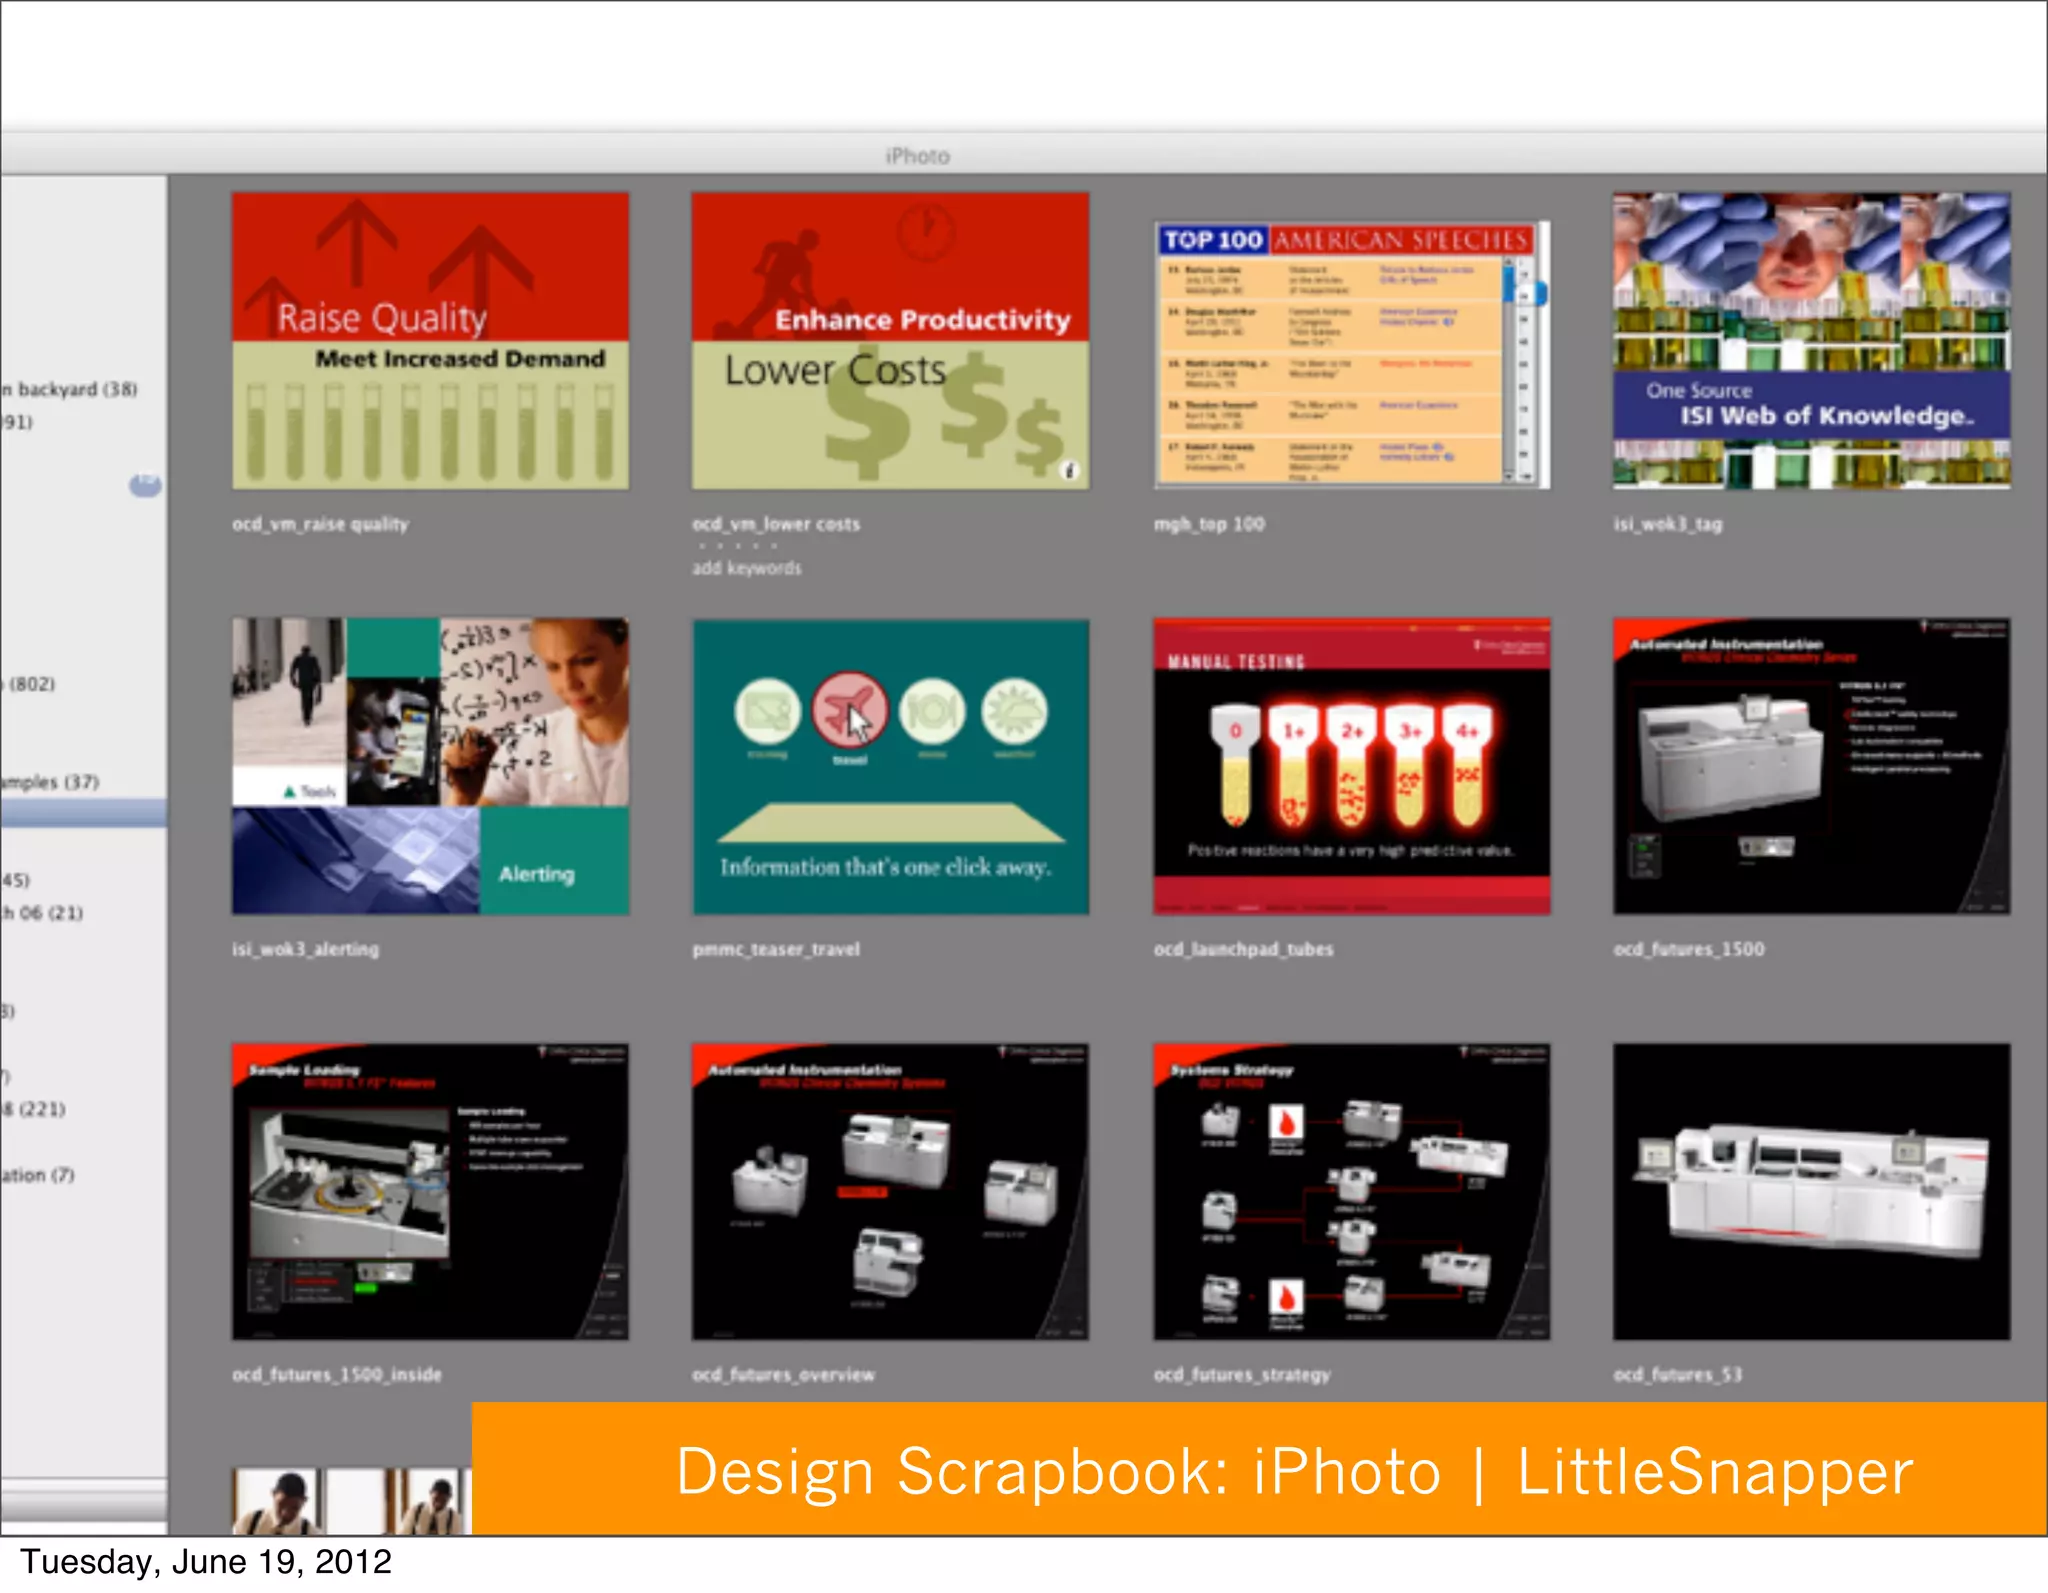Click the pmmc_teaser_travel thumbnail
This screenshot has height=1593, width=2048.
pos(890,766)
